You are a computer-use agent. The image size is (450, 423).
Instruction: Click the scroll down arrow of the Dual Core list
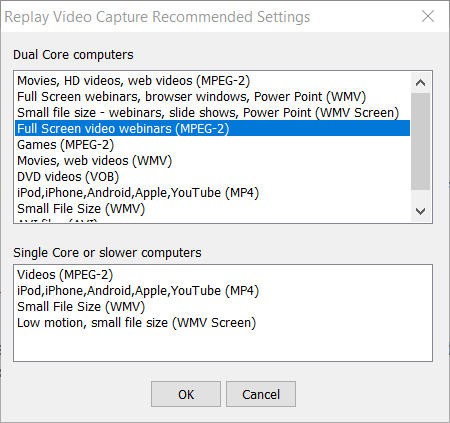click(420, 211)
